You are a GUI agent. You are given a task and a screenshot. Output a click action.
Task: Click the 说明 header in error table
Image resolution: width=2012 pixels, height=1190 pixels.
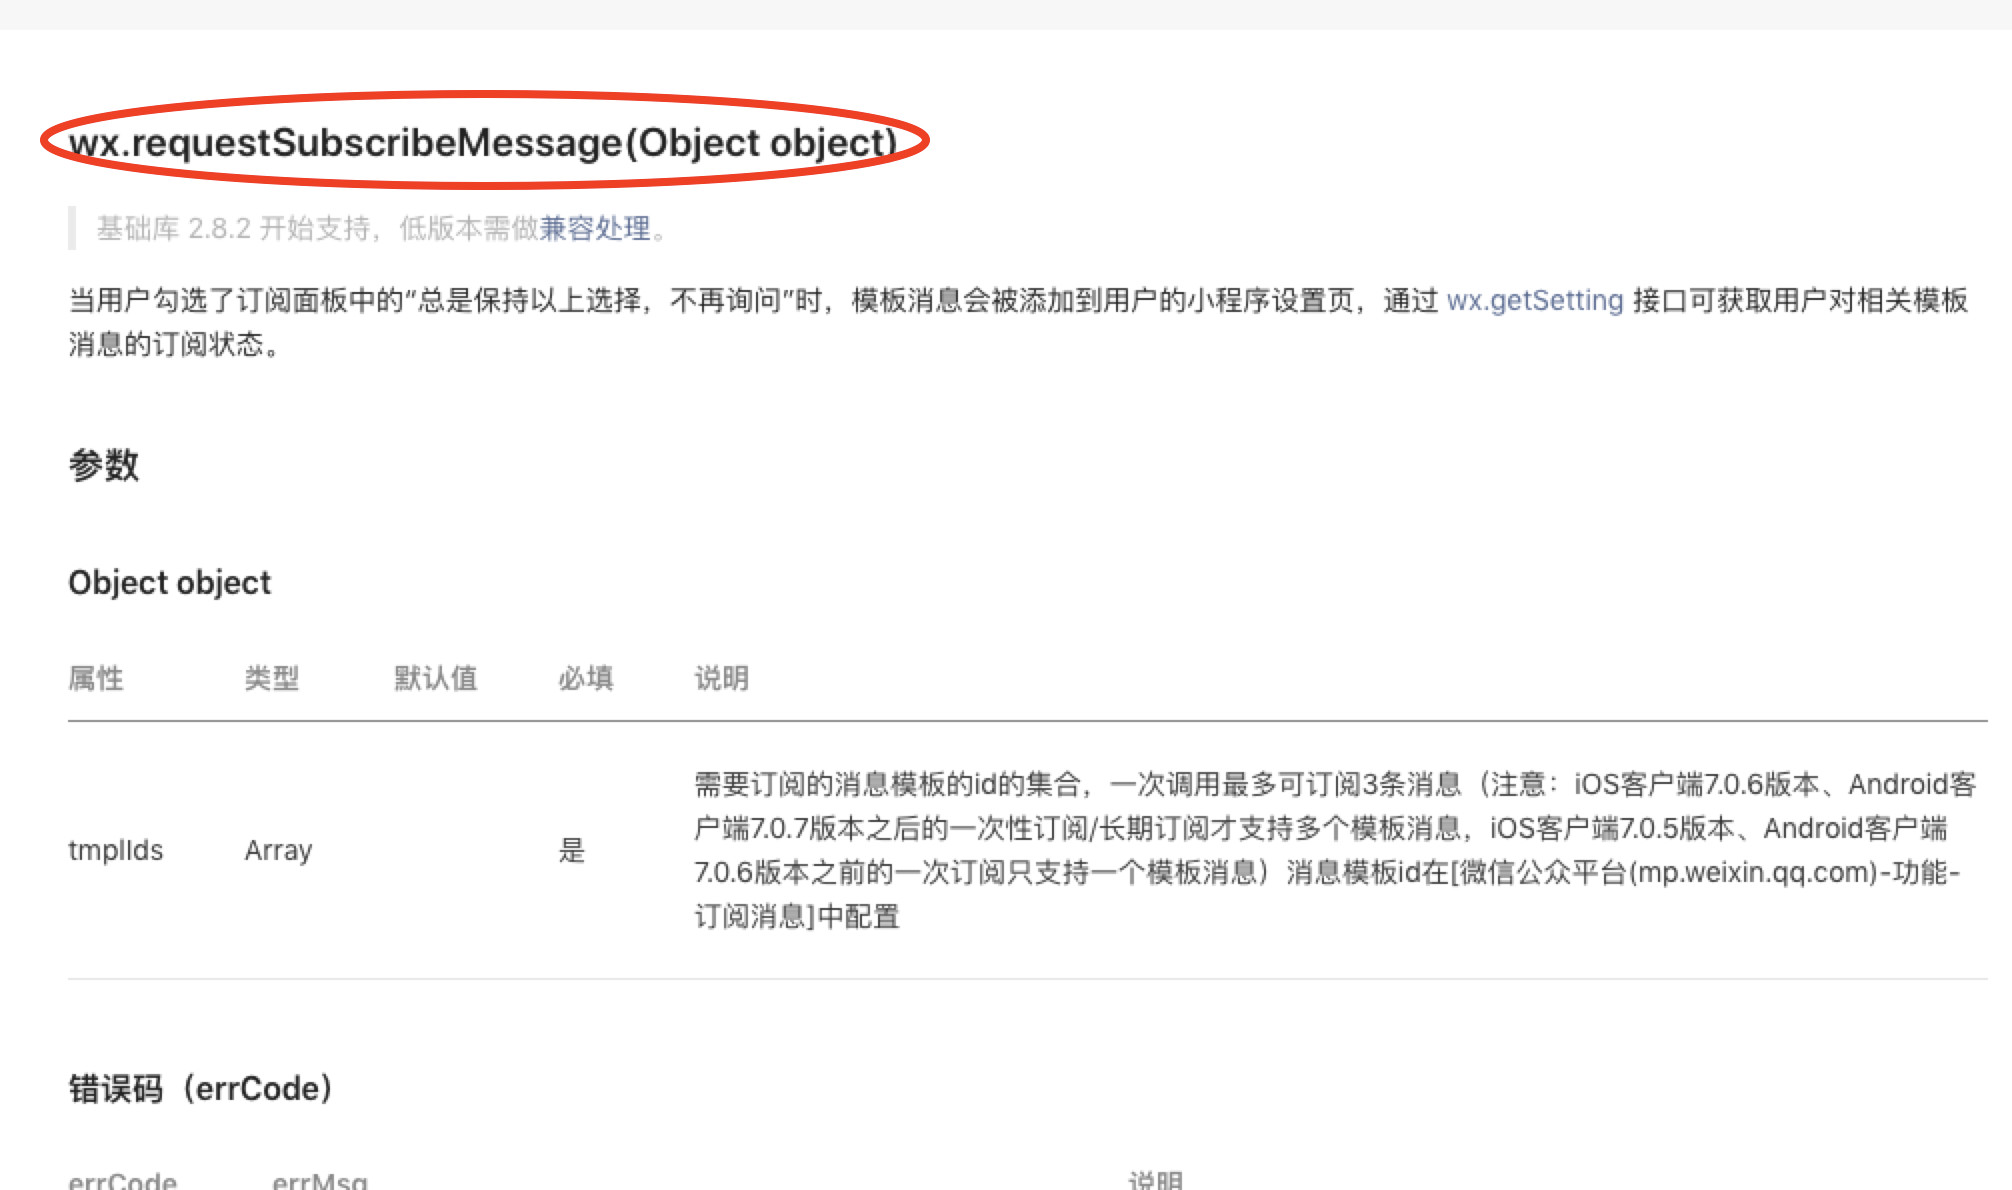1155,1180
